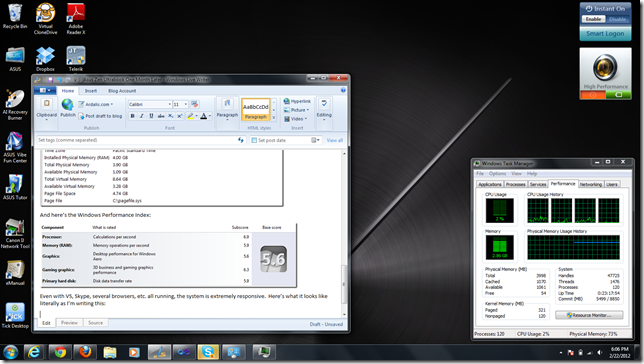Click the High Performance power gadget dial
Image resolution: width=644 pixels, height=364 pixels.
tap(605, 68)
